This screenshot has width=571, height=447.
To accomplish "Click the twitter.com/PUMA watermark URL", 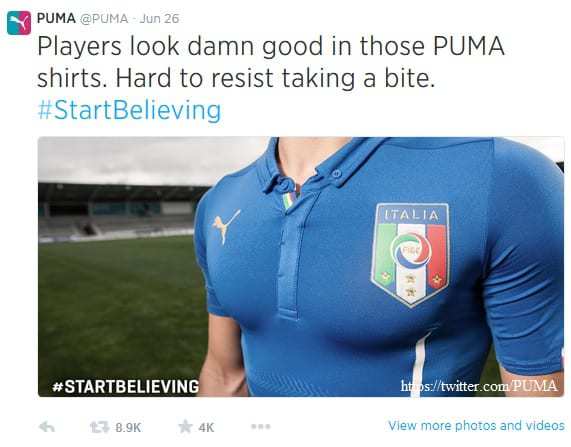I will tap(479, 385).
